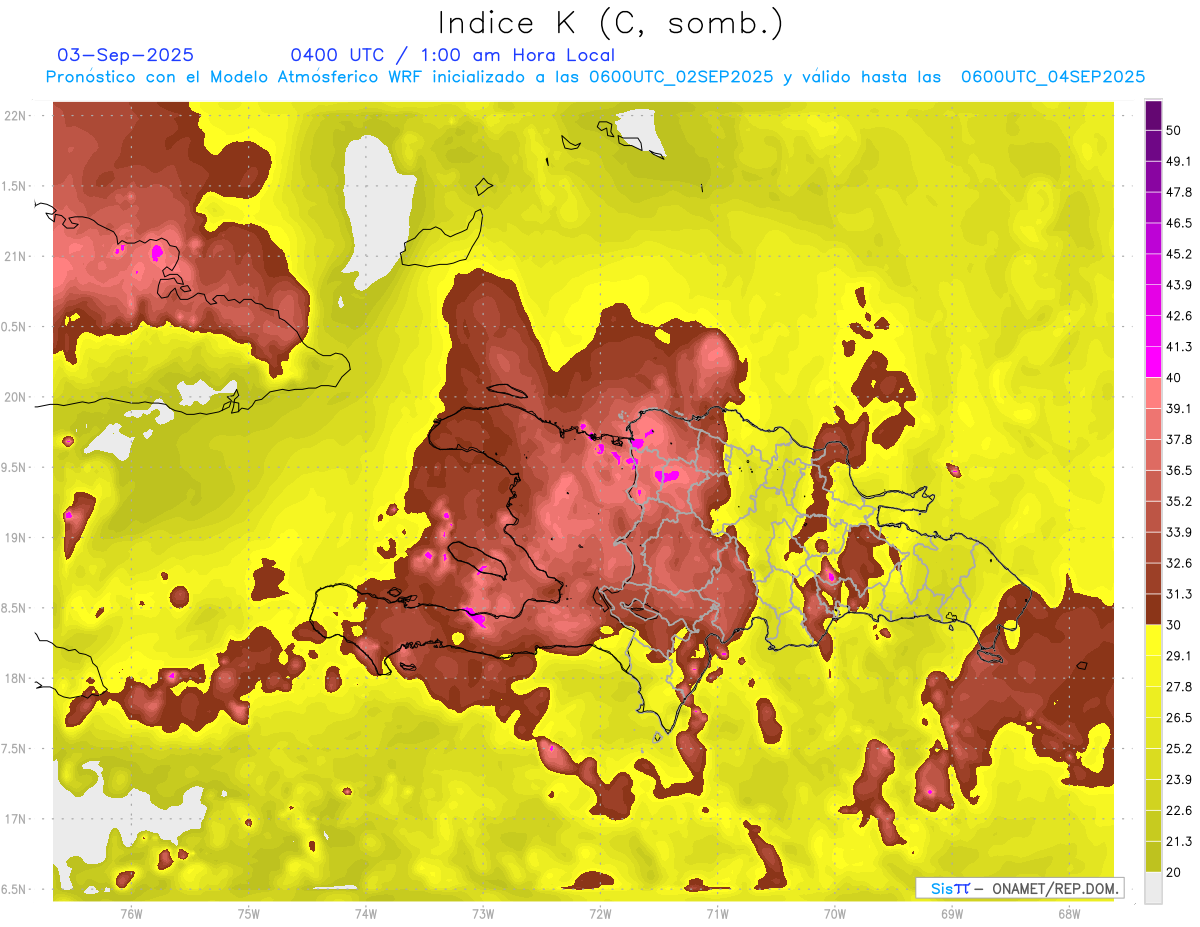Click colorbar value label 41.3

[1179, 347]
